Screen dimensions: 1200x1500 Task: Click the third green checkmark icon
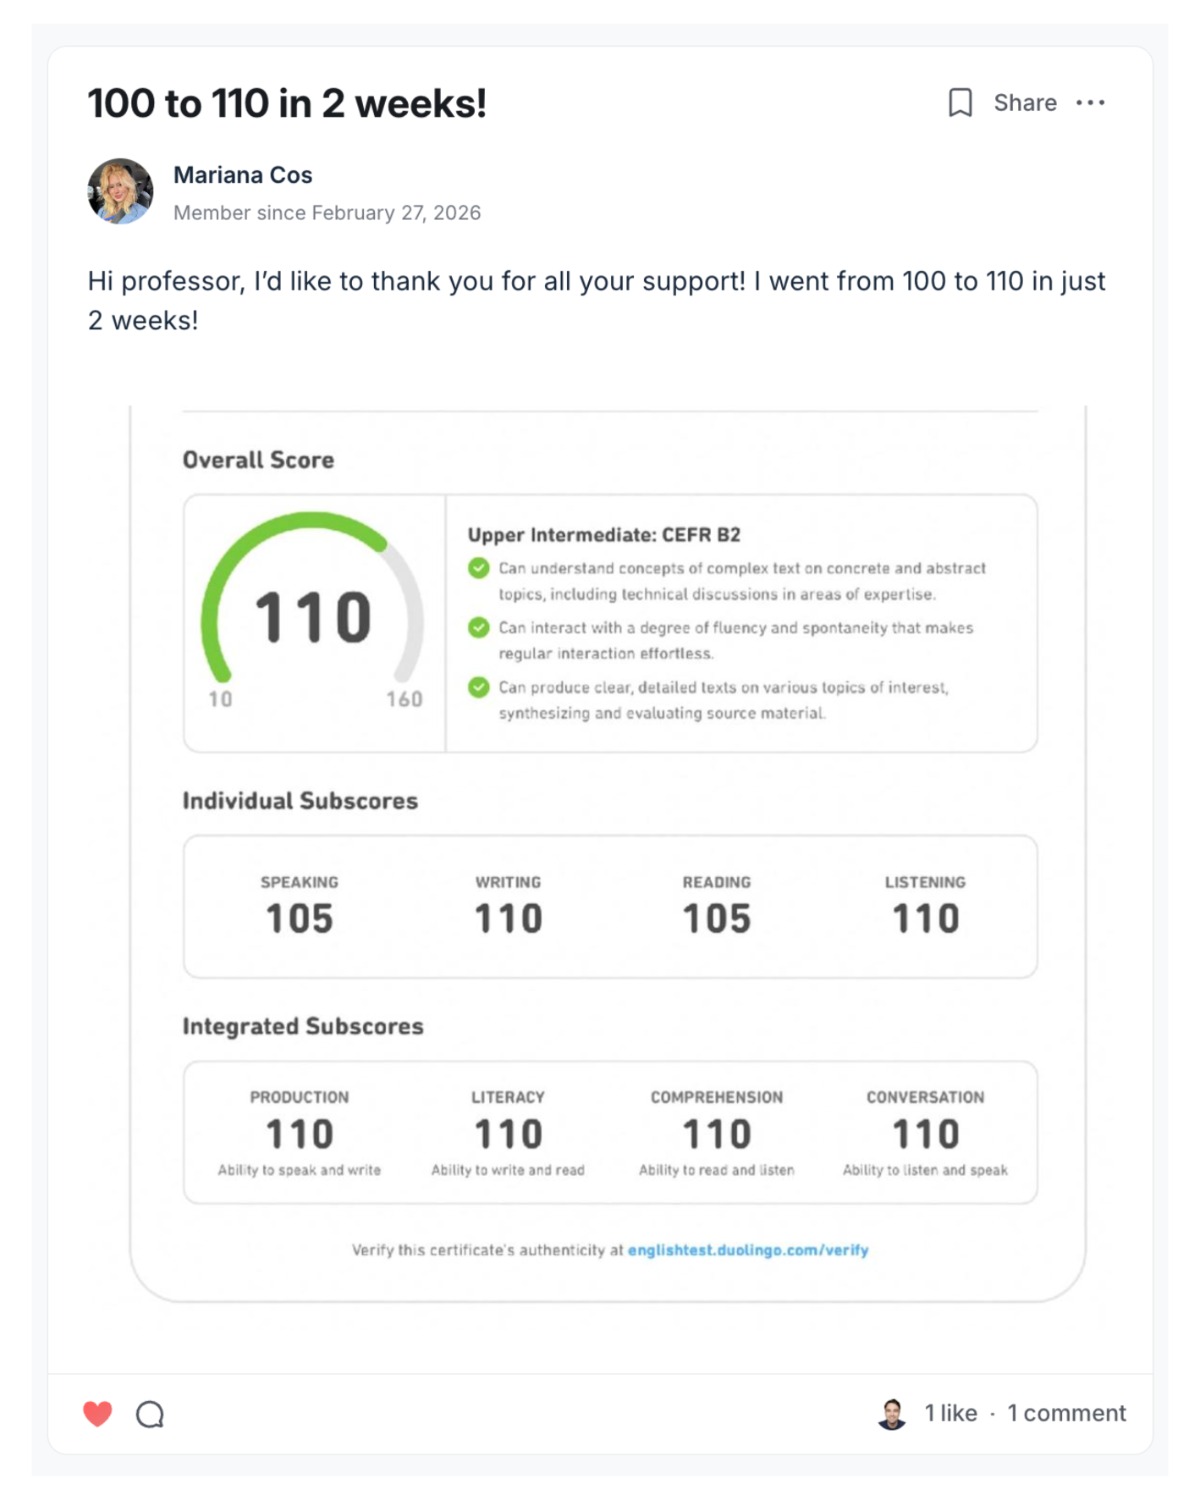coord(479,687)
